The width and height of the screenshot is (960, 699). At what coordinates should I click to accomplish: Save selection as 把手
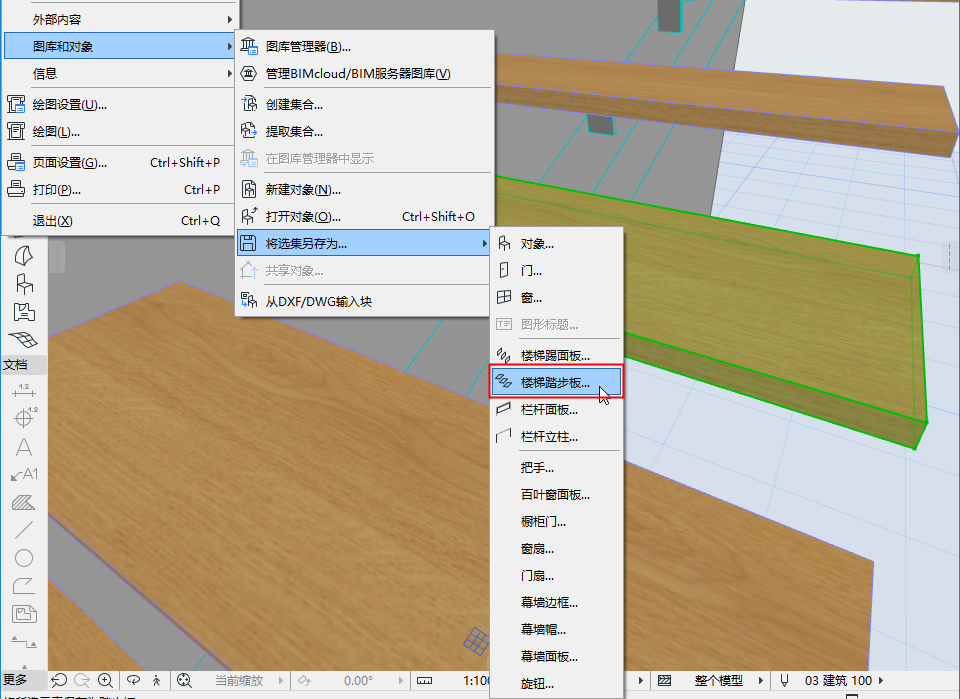[x=557, y=468]
